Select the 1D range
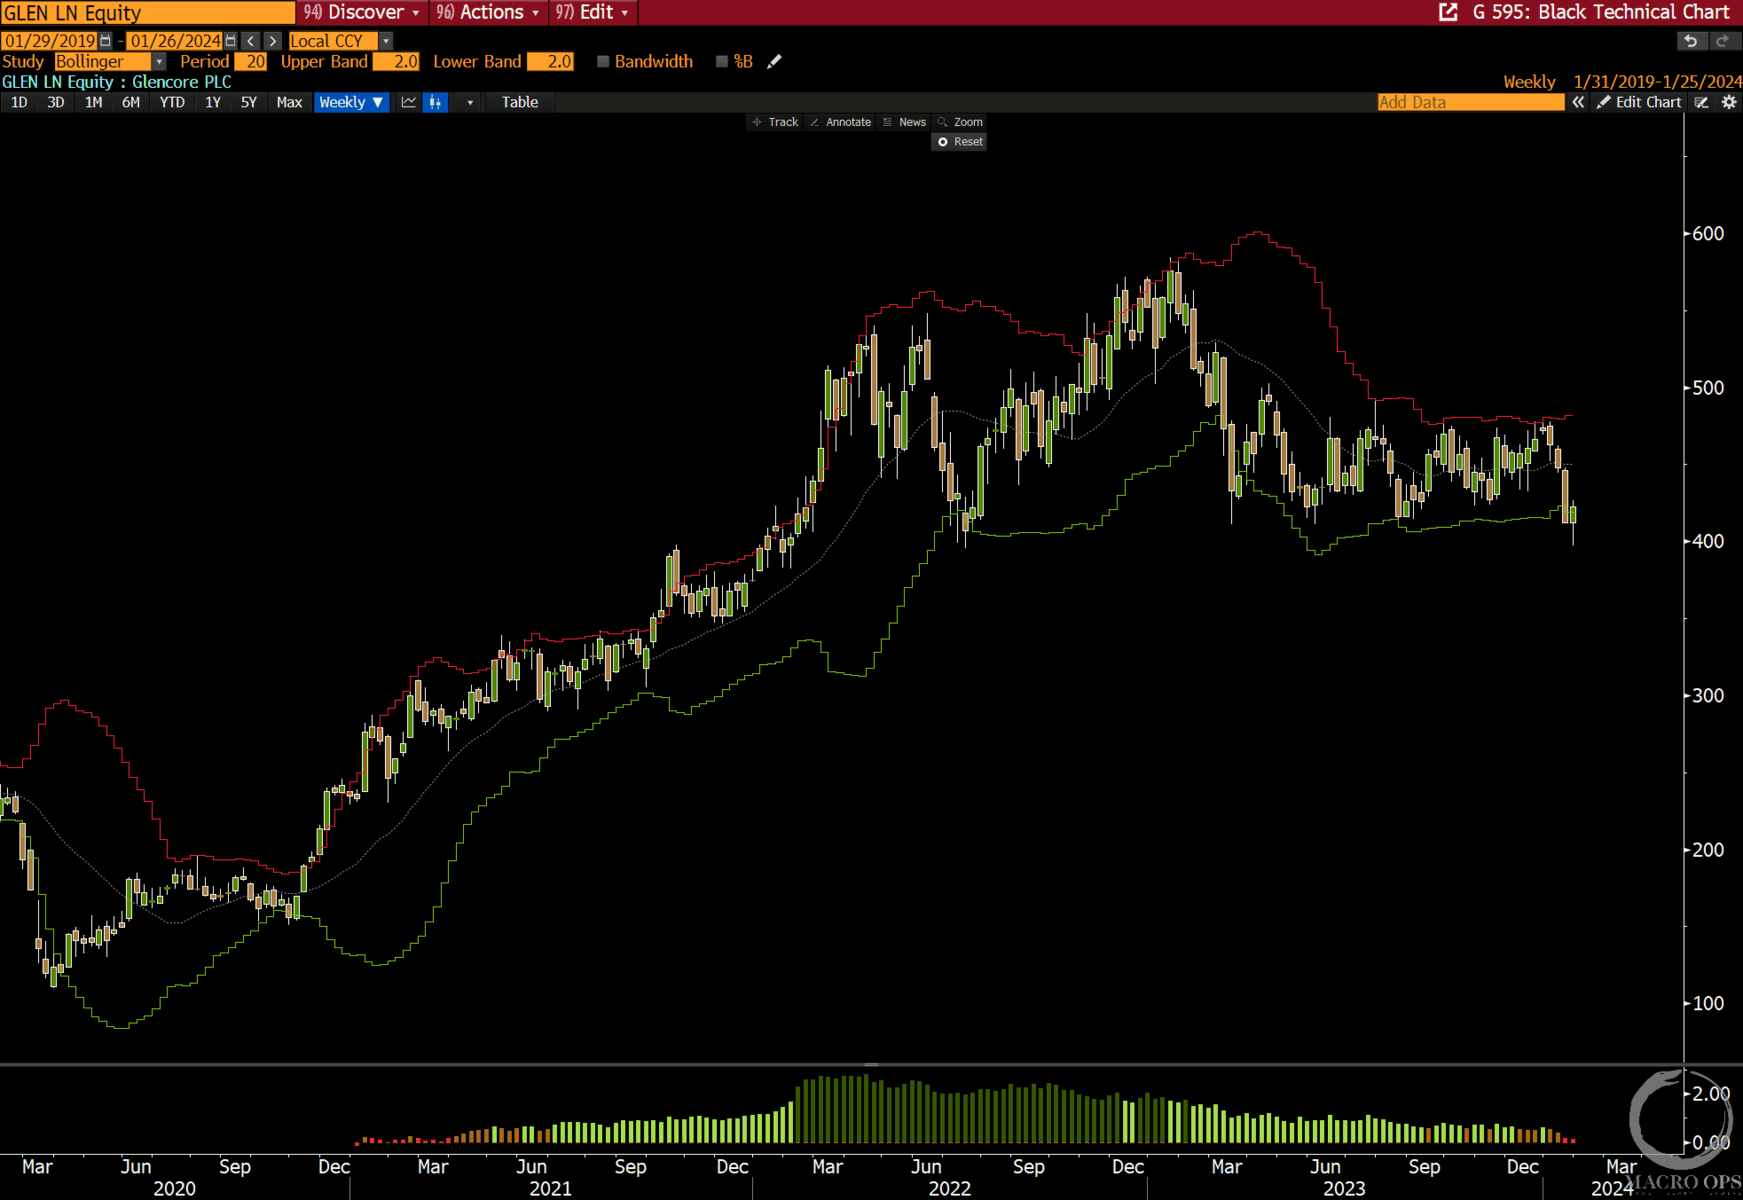 pos(19,102)
